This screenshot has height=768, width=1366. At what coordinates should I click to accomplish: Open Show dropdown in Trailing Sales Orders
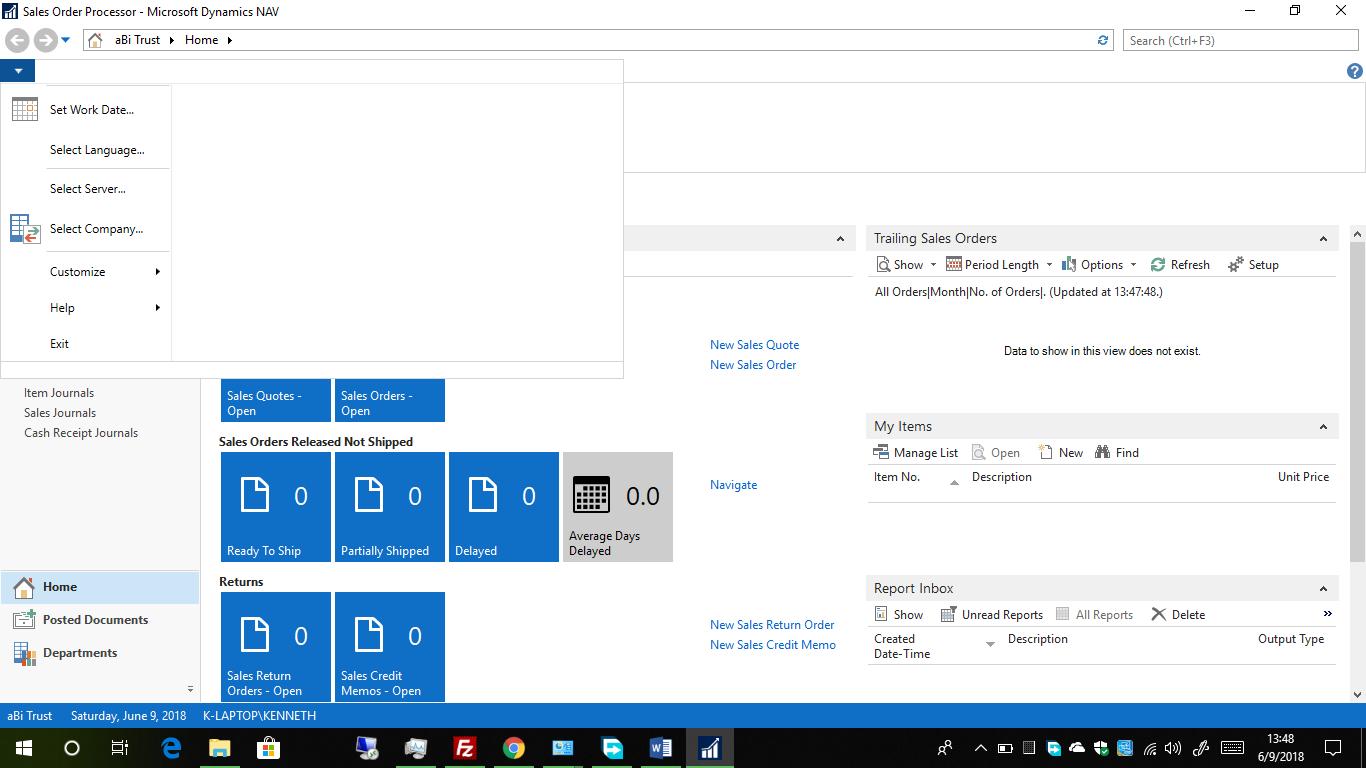click(x=906, y=265)
